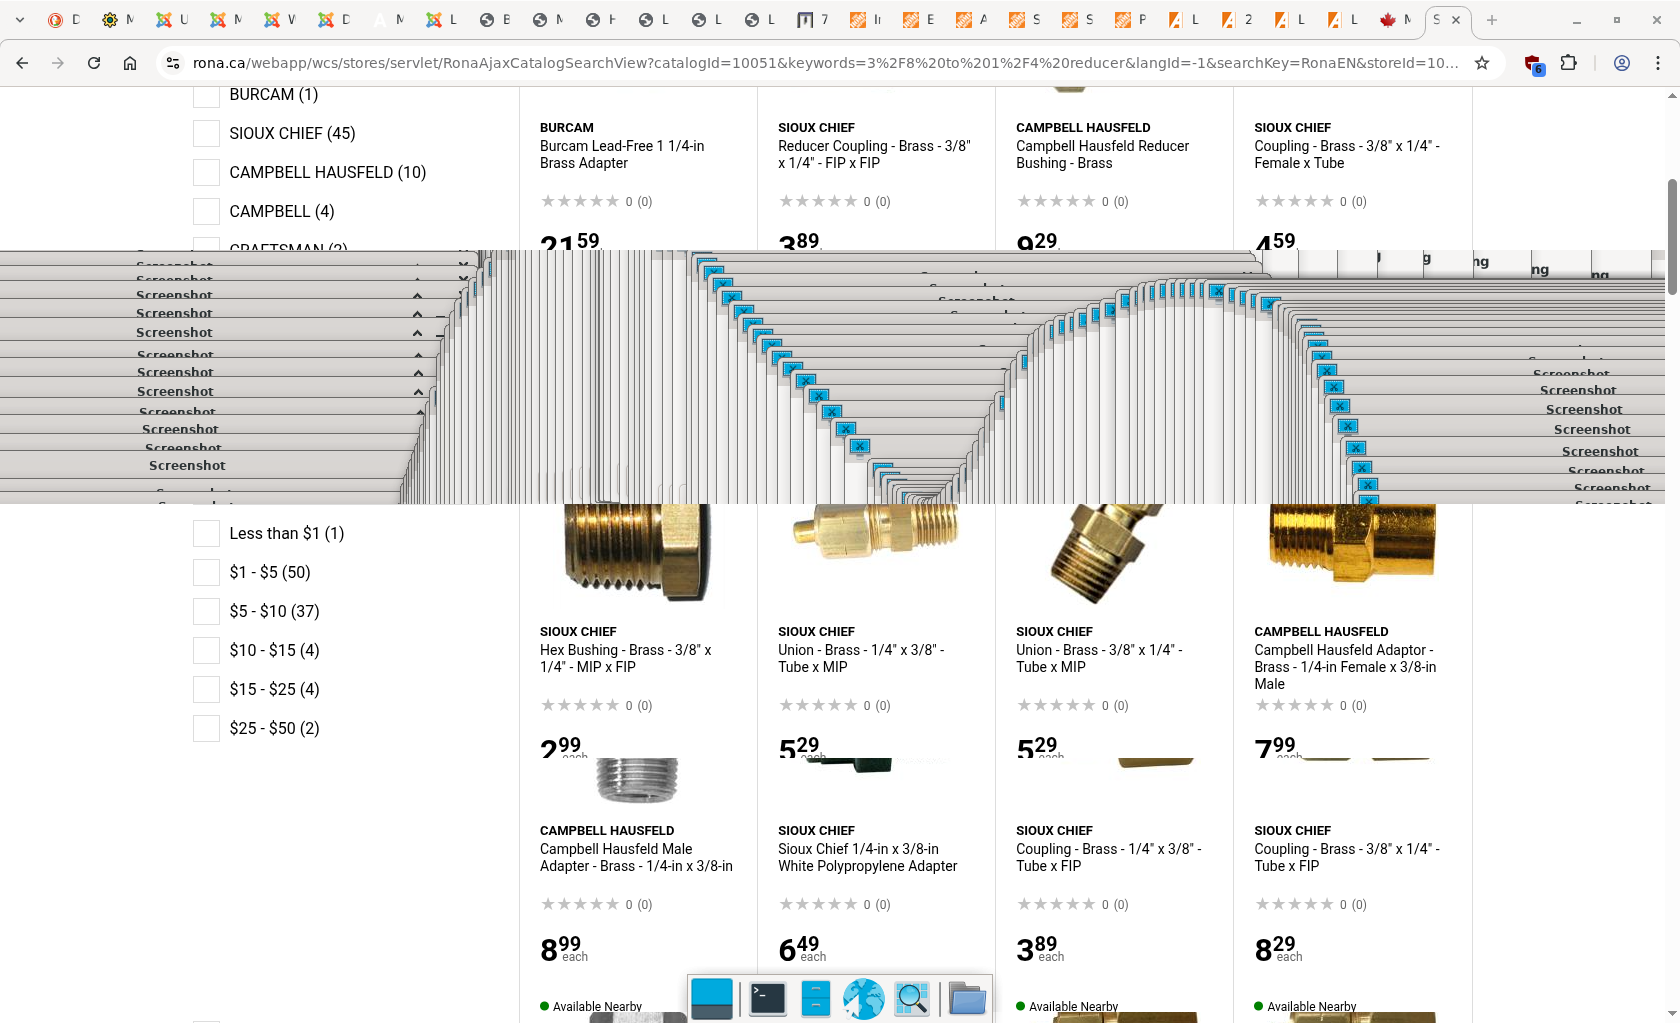
Task: Click the 3.89 each price of Coupling Tube x FIP
Action: tap(1040, 948)
